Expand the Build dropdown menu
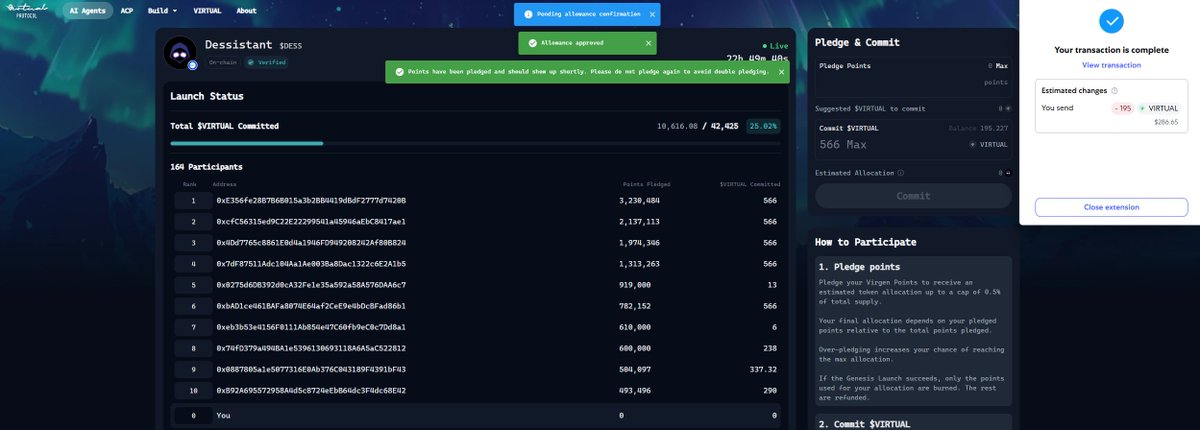1200x430 pixels. point(160,11)
